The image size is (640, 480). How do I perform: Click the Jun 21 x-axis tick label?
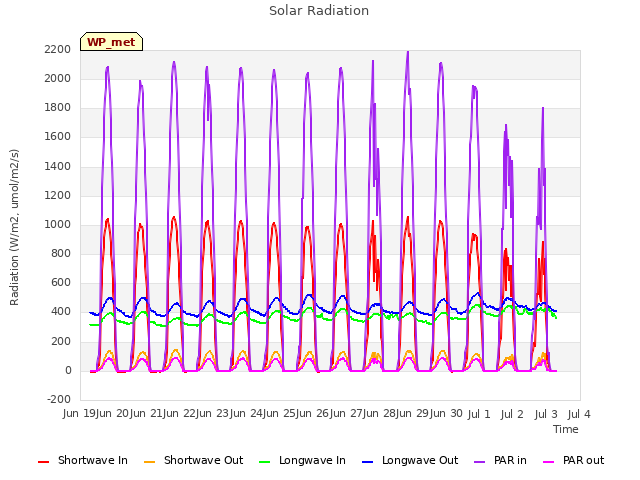pos(147,414)
